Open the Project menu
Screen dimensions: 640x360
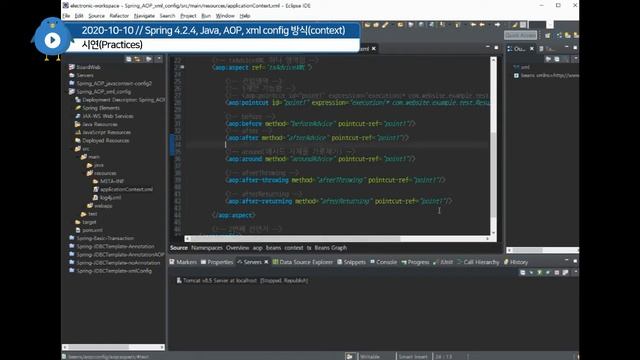pyautogui.click(x=188, y=16)
